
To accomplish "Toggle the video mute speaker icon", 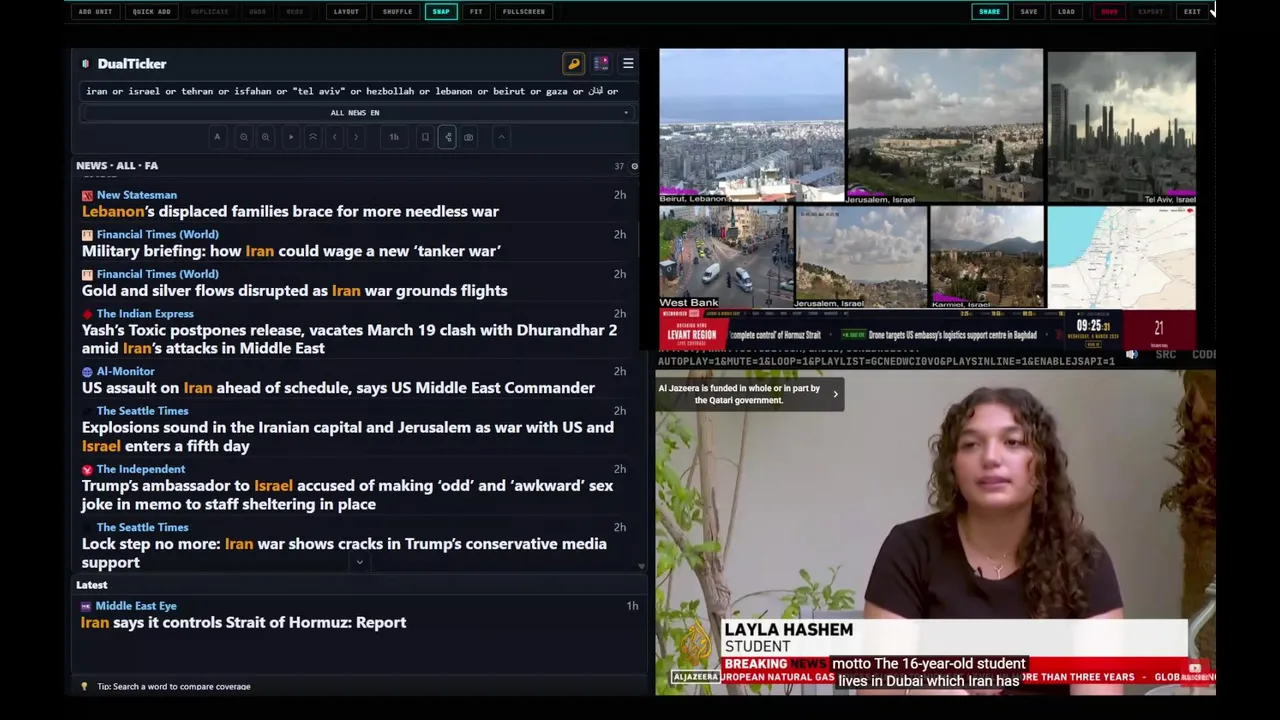I will coord(1132,354).
